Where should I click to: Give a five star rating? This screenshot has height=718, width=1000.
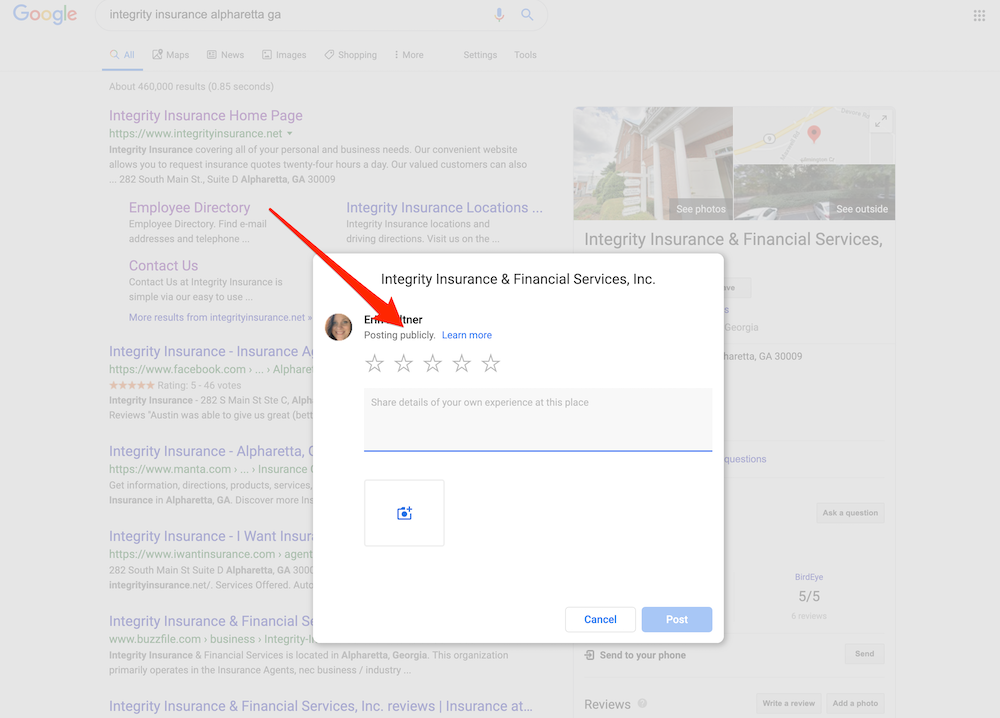pyautogui.click(x=490, y=363)
